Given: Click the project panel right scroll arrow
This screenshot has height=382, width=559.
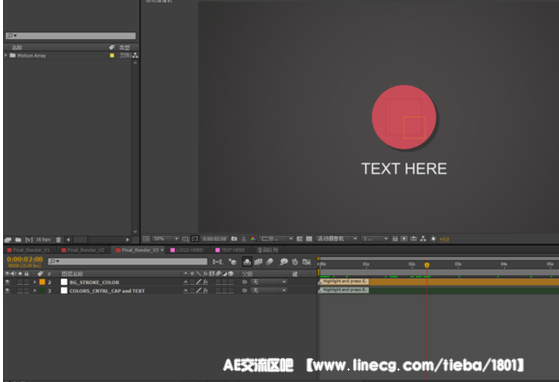Looking at the screenshot, I should click(x=127, y=240).
